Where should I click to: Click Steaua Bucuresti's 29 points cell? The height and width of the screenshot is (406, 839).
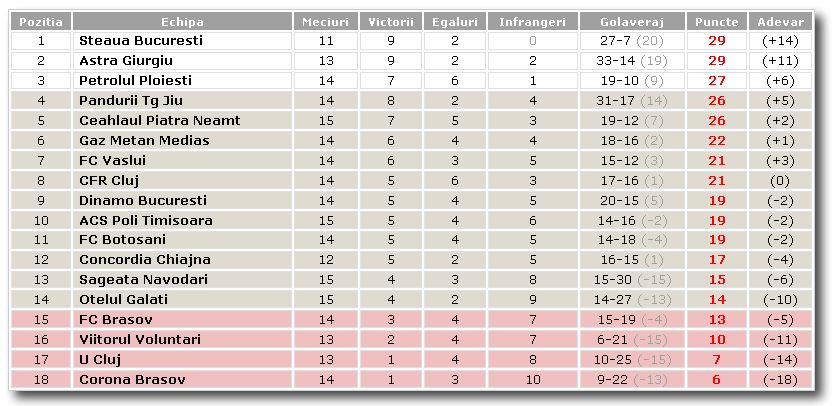717,41
